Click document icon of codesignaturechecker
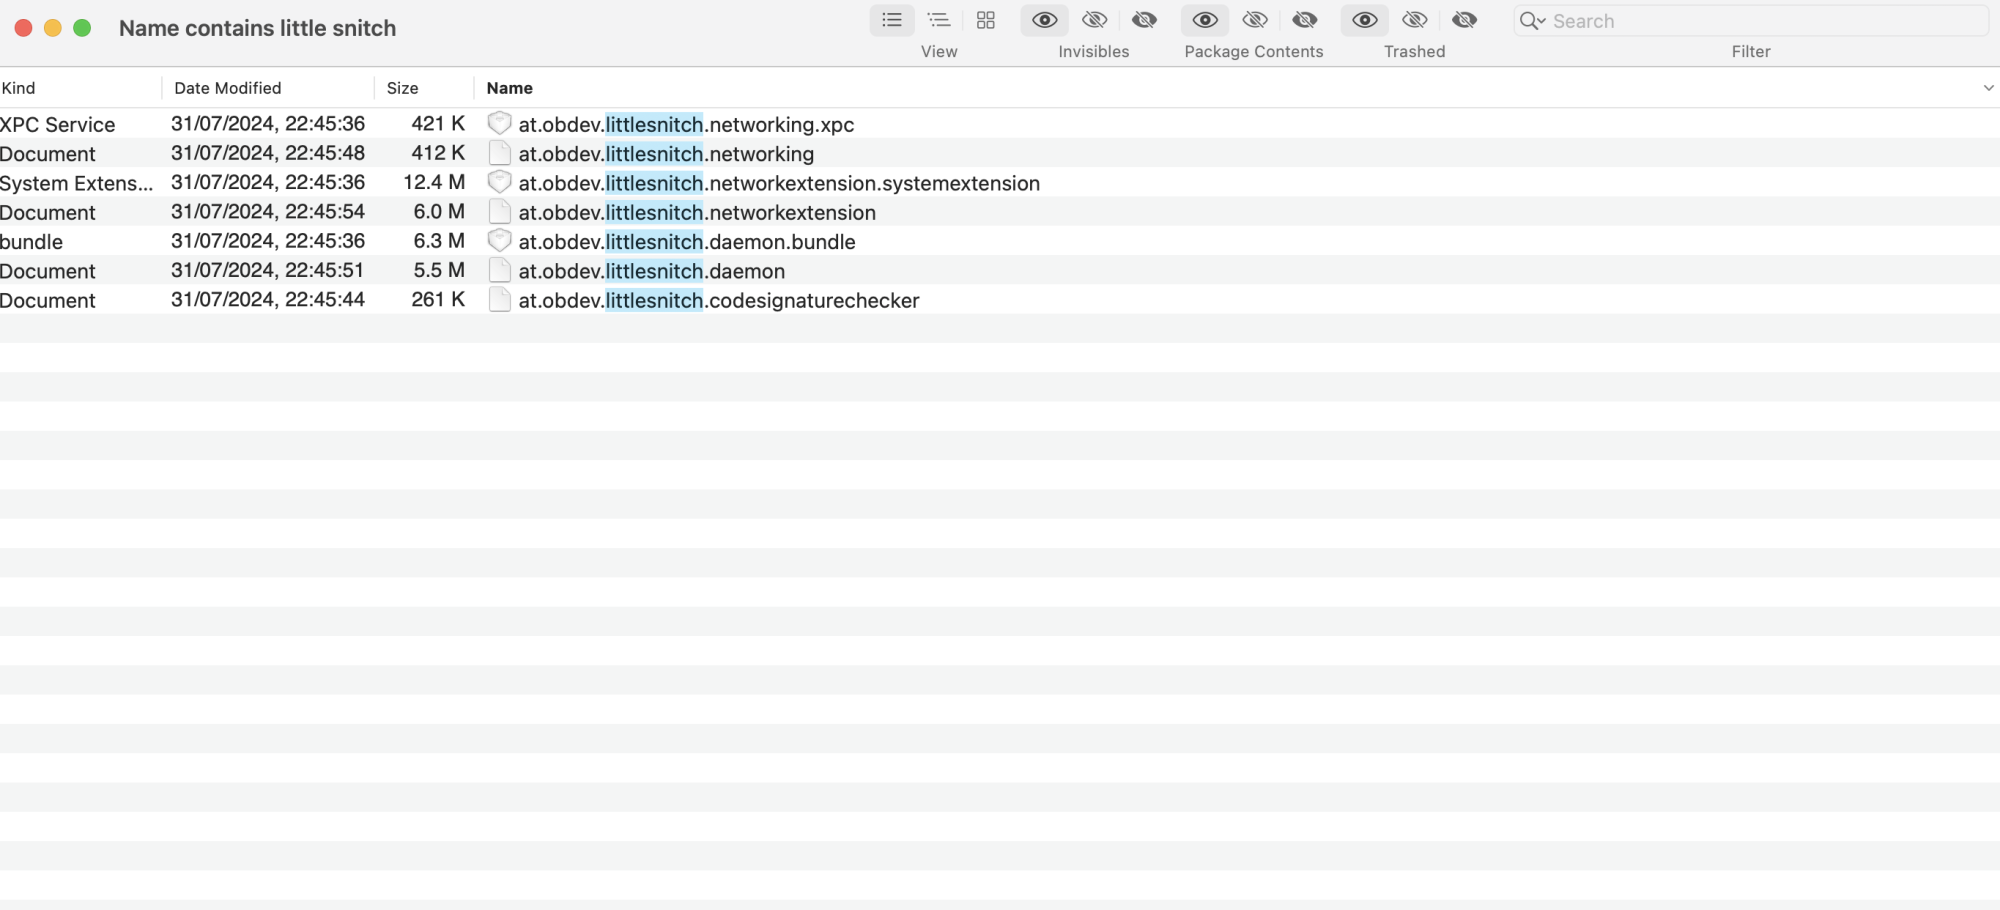Screen dimensions: 2000x910 click(500, 299)
